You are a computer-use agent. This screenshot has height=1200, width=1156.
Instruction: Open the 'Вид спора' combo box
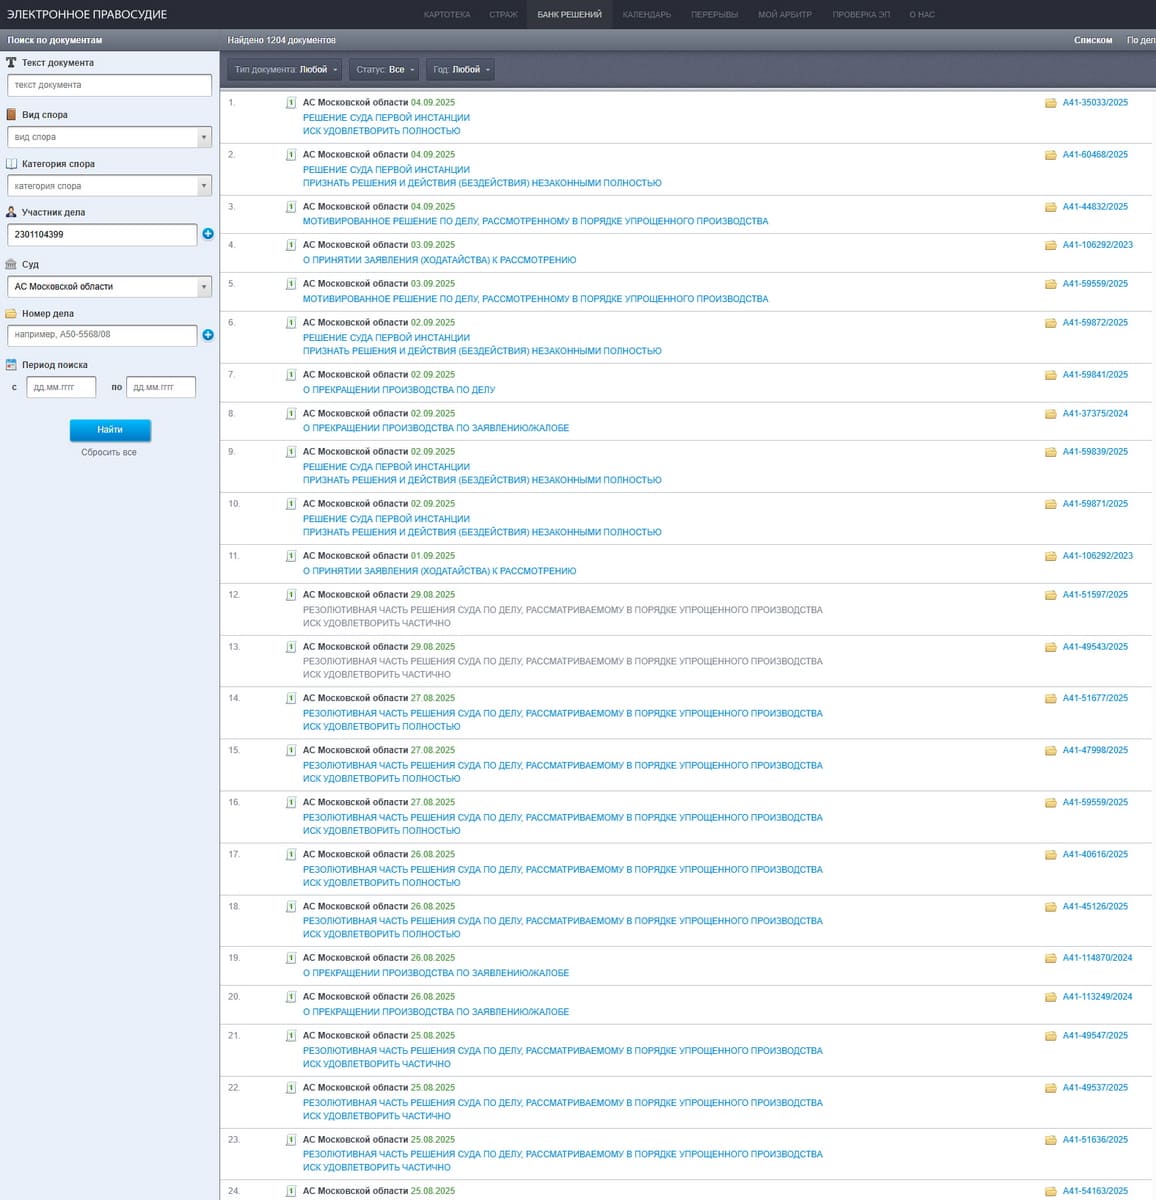point(109,137)
